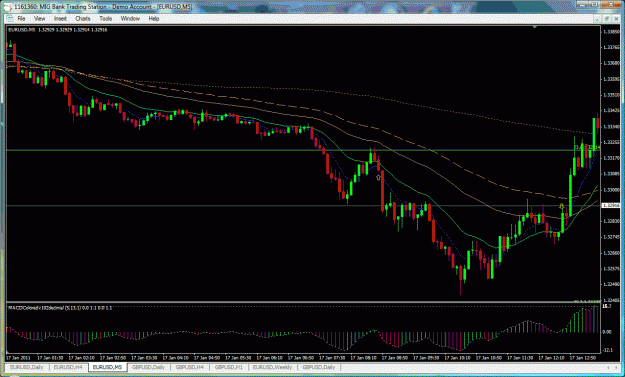Click the 1.33000 price scale label
This screenshot has height=377, width=625.
[611, 190]
